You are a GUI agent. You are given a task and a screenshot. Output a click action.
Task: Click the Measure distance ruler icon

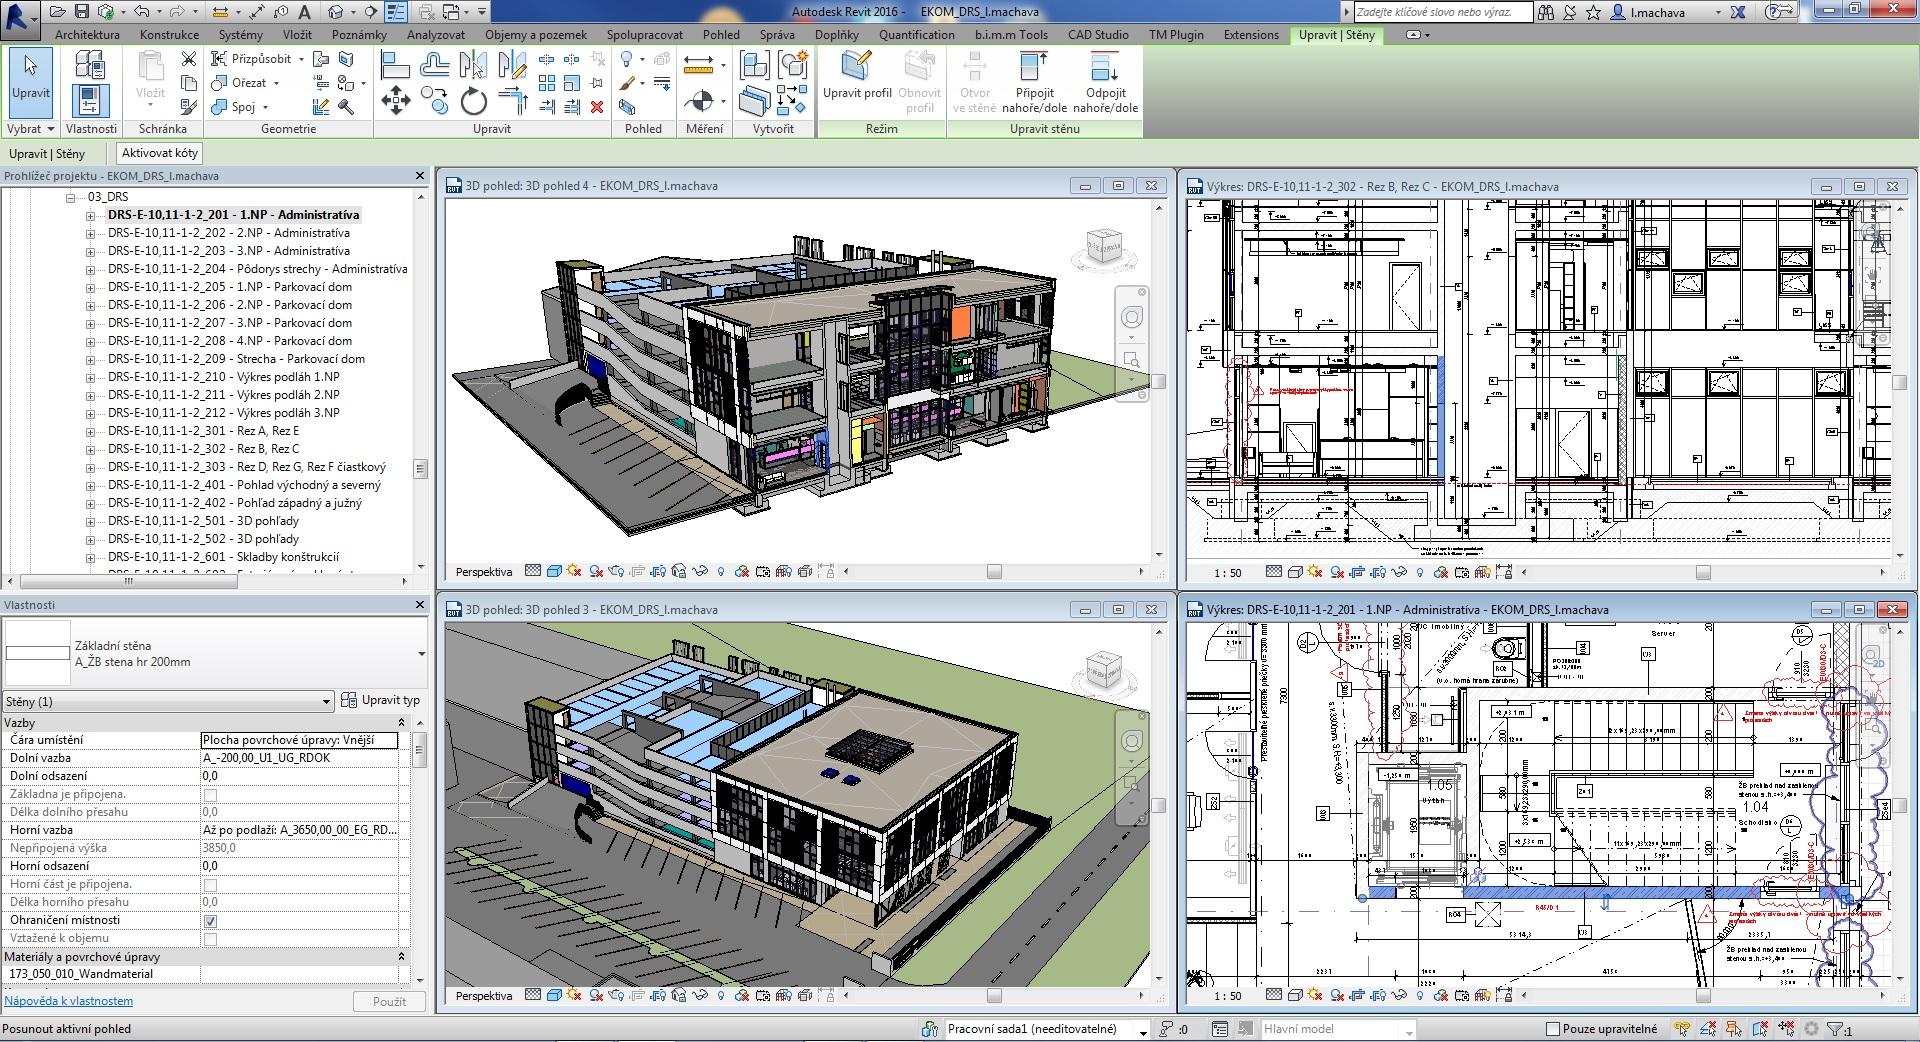[x=698, y=66]
